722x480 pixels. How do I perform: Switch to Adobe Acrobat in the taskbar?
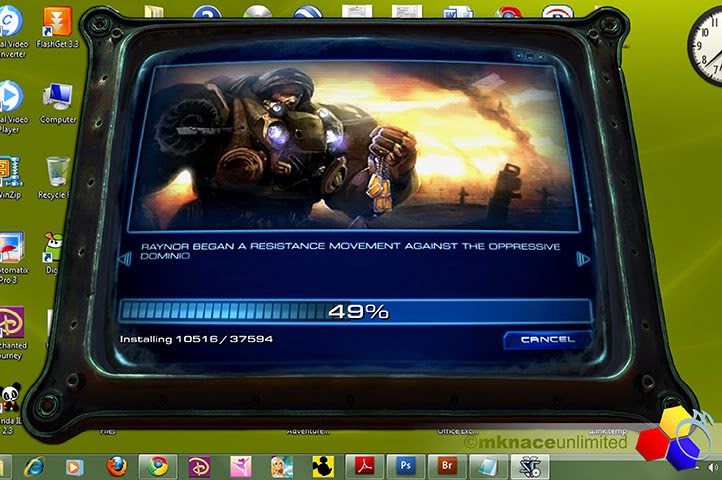click(364, 467)
